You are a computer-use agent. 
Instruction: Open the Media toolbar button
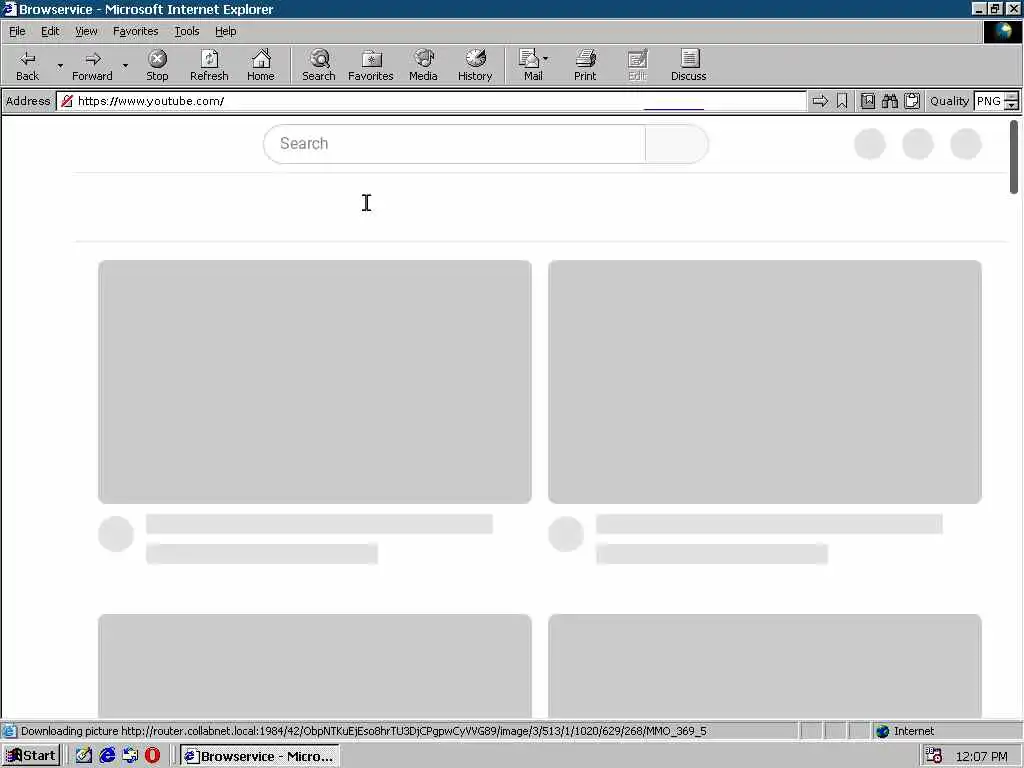tap(423, 65)
